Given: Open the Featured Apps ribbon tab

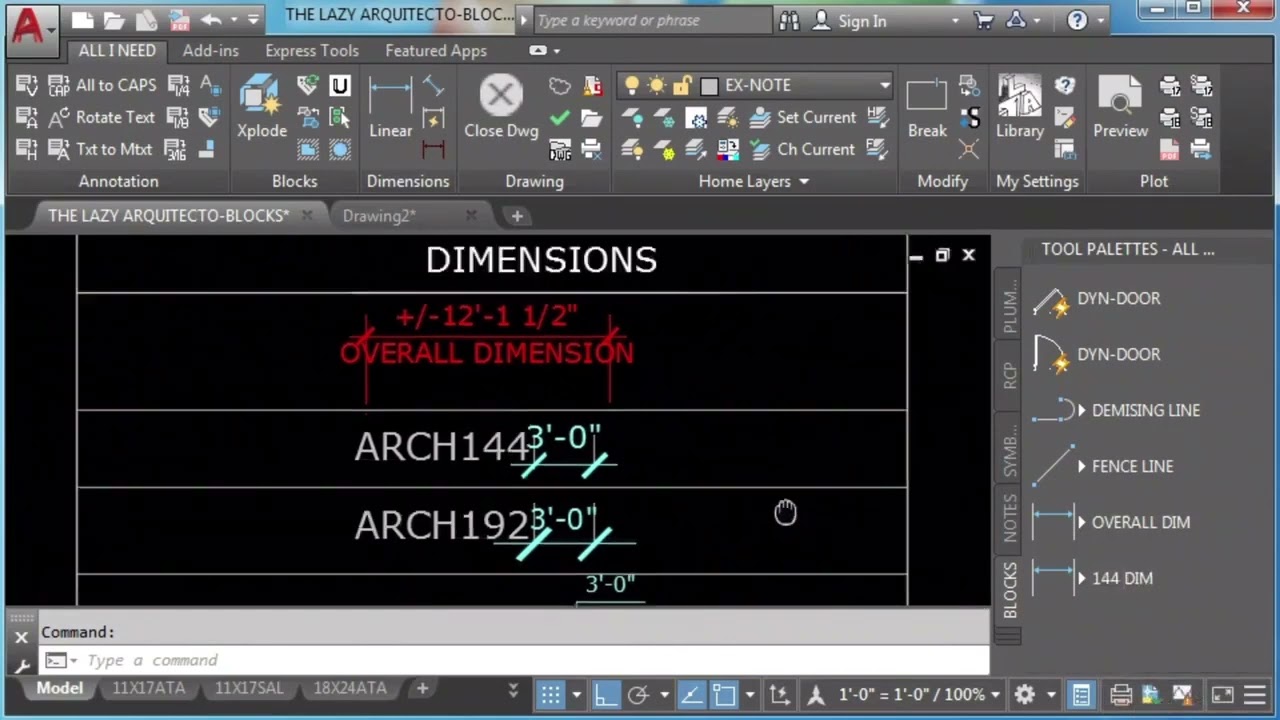Looking at the screenshot, I should click(x=436, y=50).
